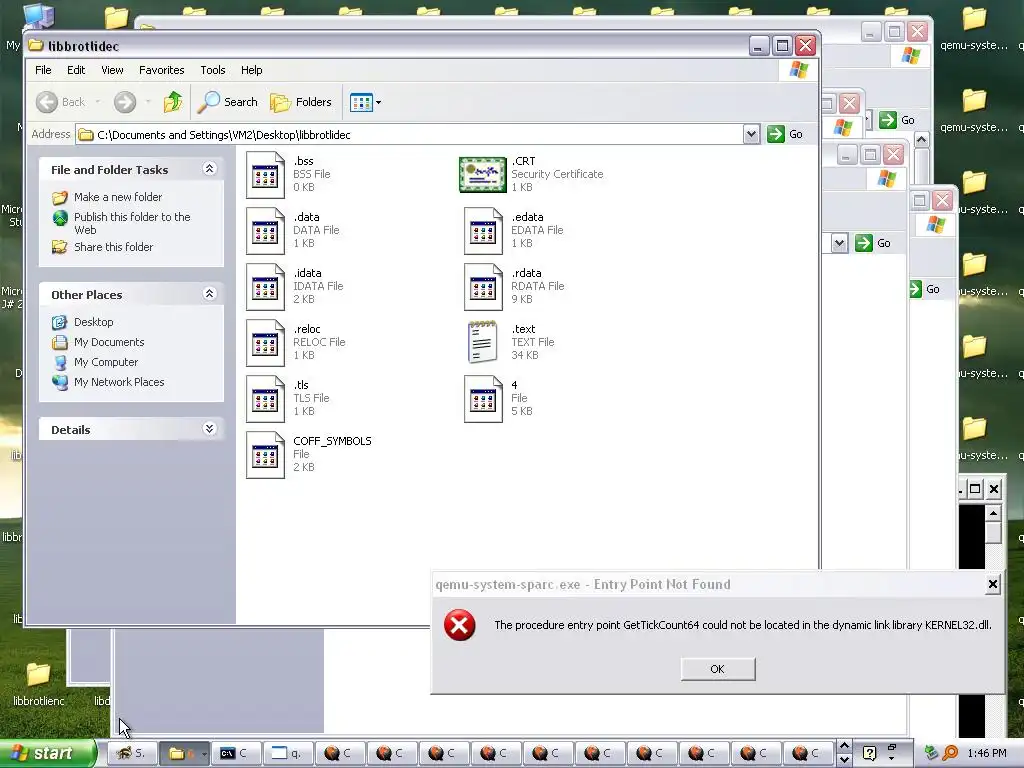Click scroll up arrow in black console window

993,513
